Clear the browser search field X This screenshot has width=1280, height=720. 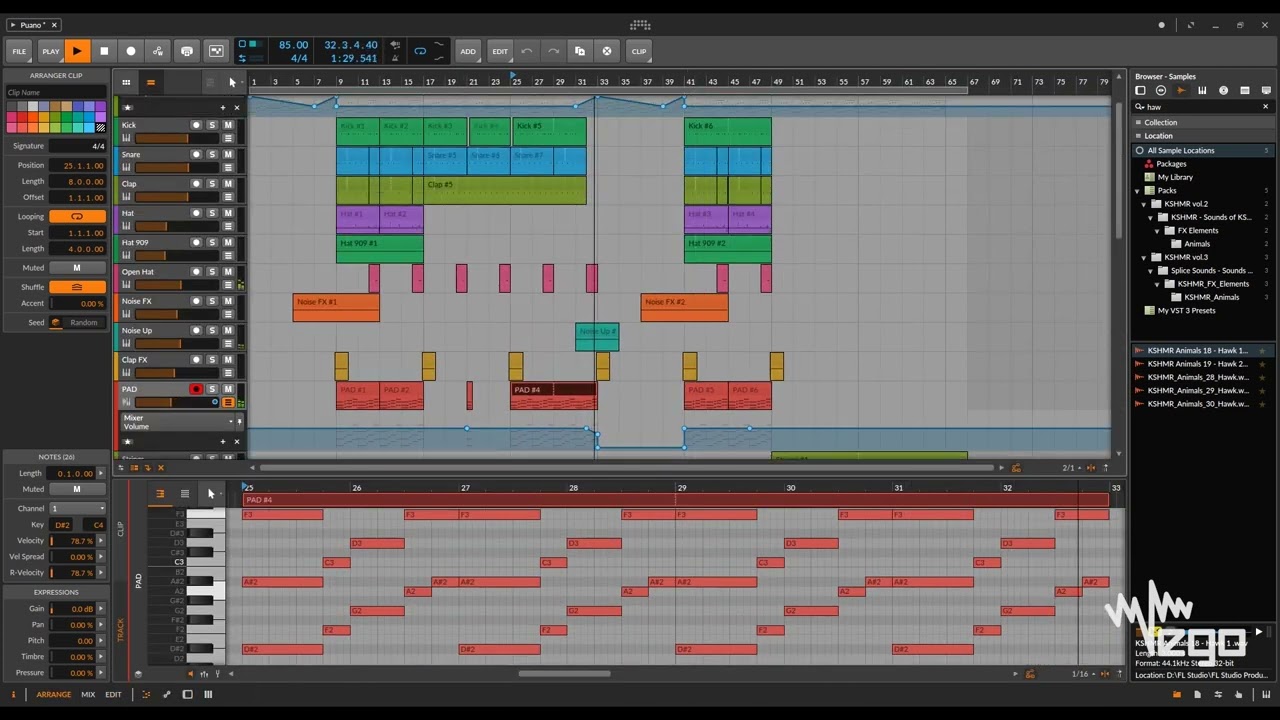[x=1265, y=107]
